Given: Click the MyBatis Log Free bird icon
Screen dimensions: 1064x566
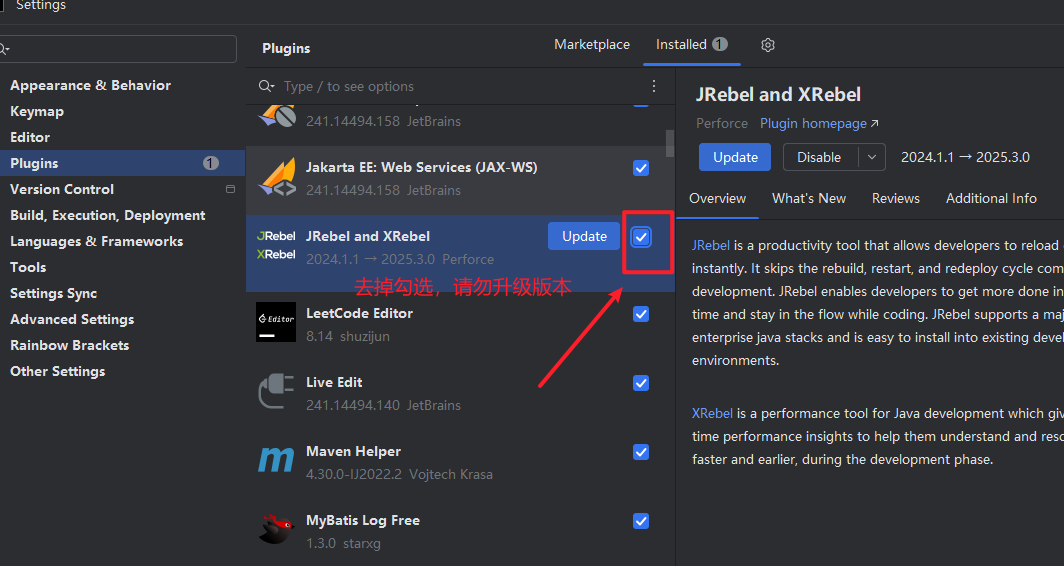Looking at the screenshot, I should 276,529.
